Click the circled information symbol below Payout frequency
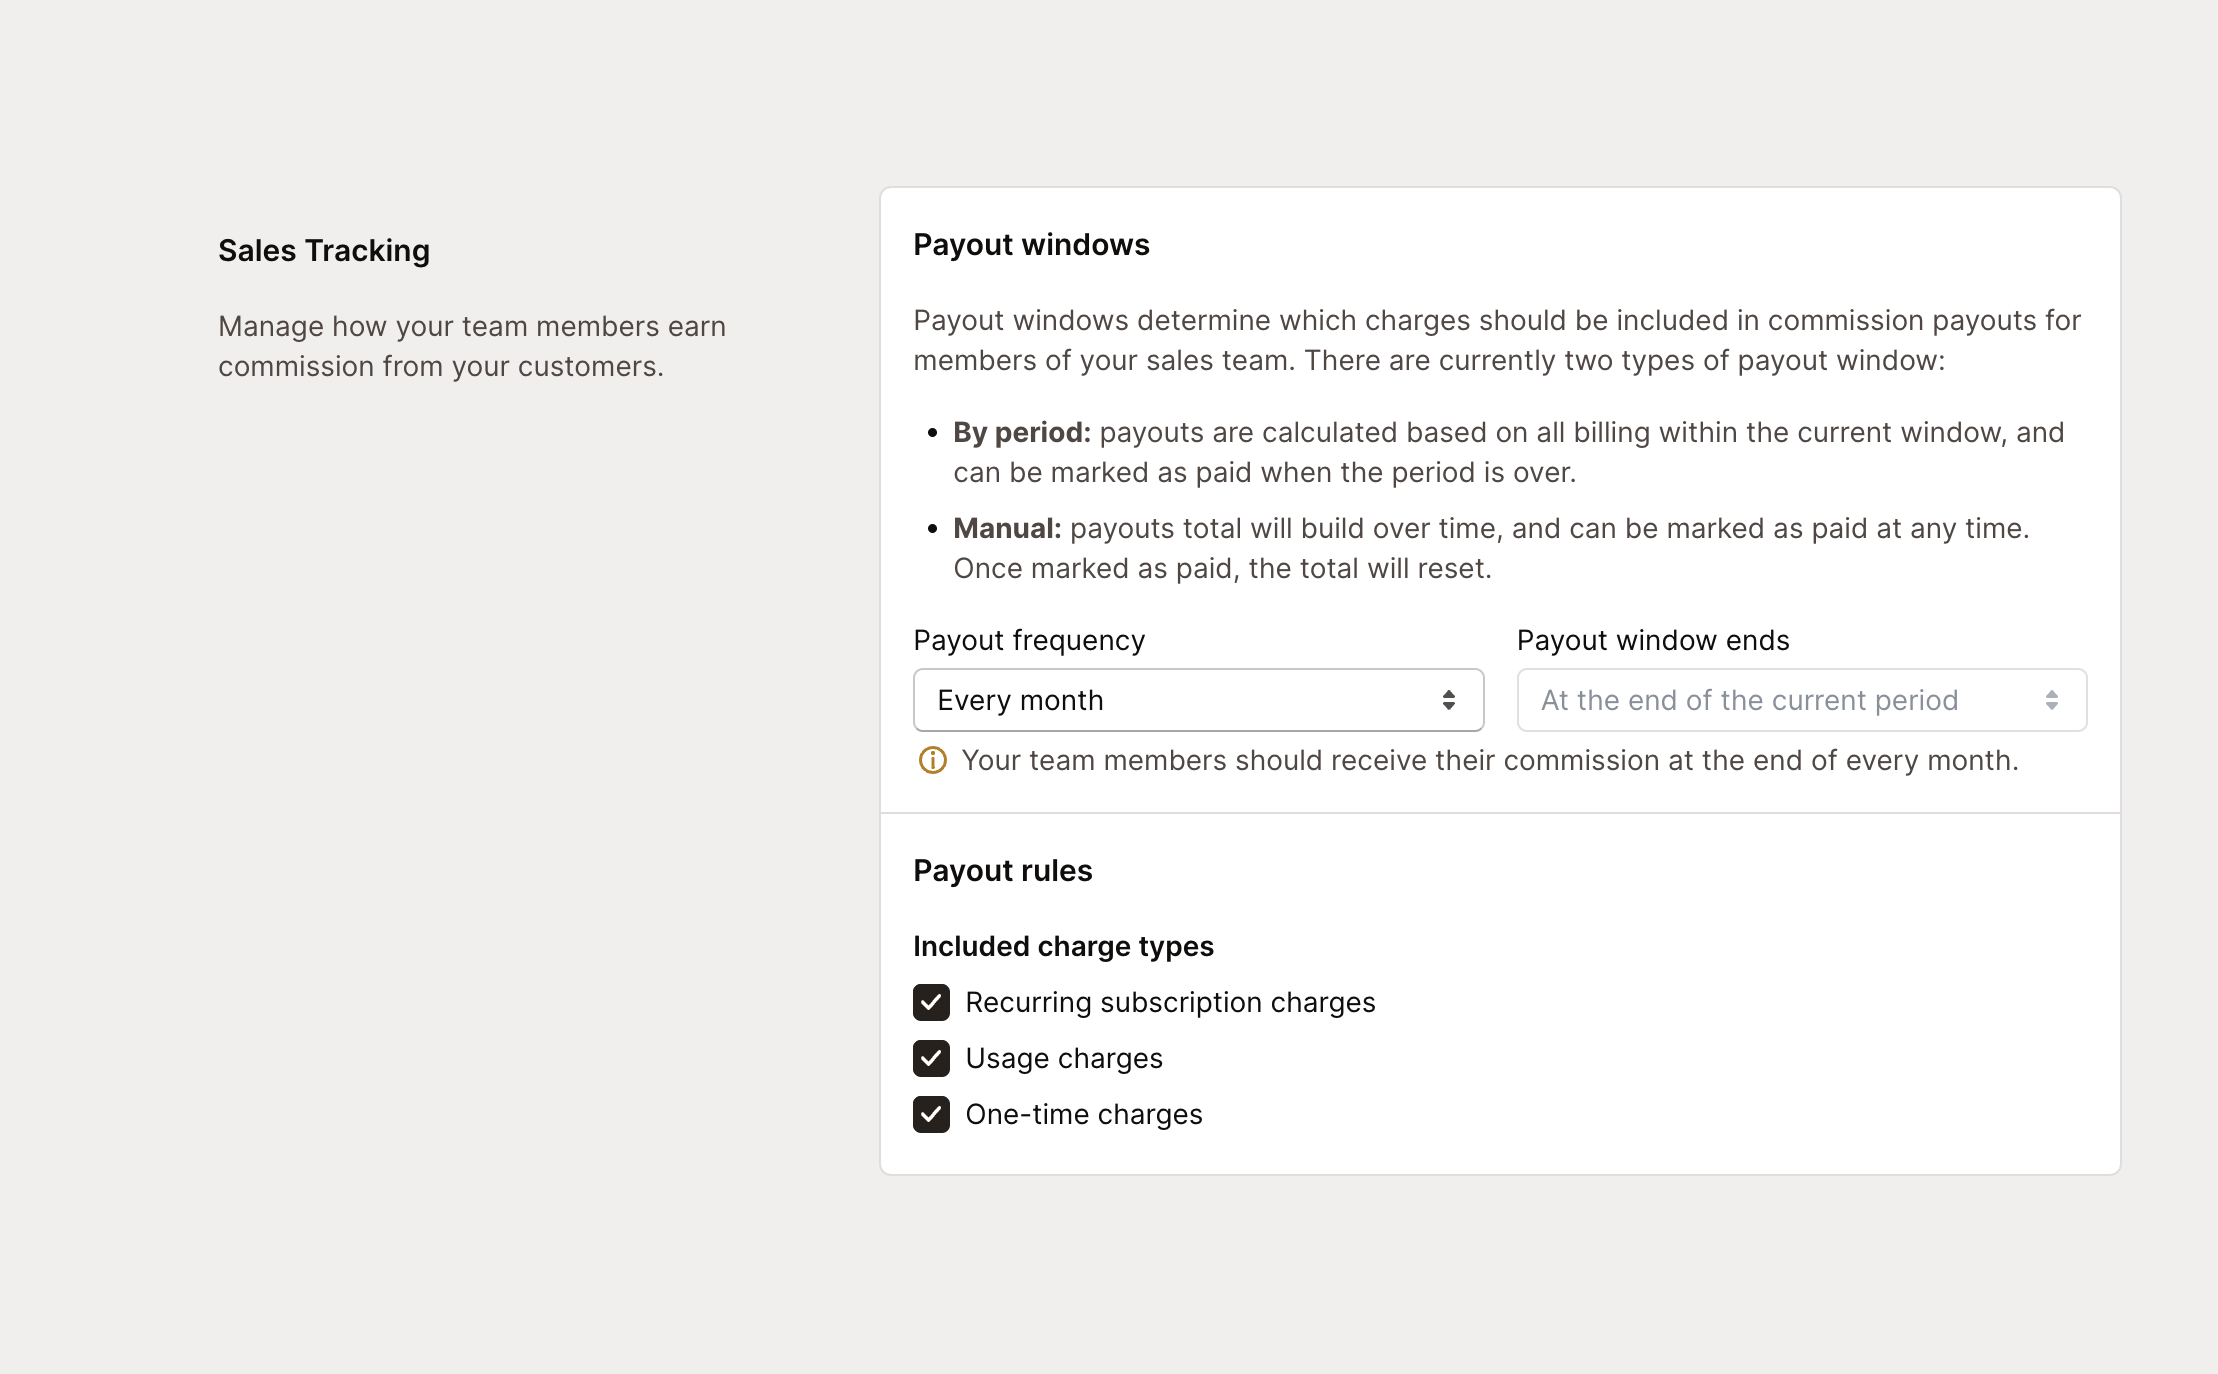The height and width of the screenshot is (1374, 2218). click(931, 761)
